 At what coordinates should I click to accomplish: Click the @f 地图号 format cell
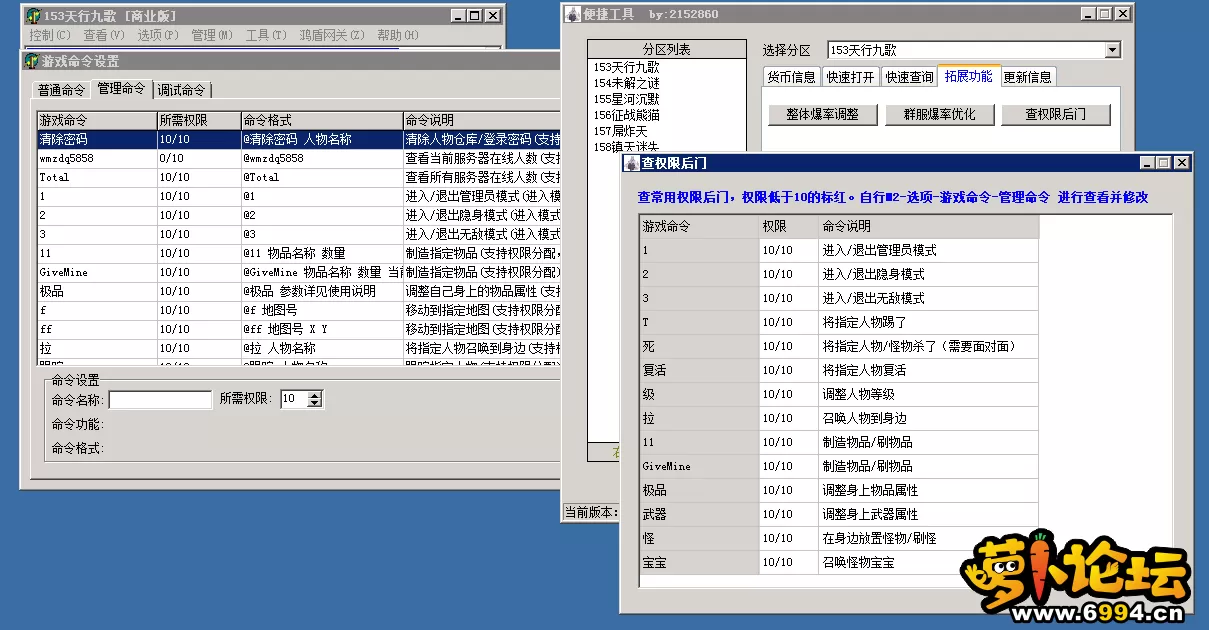click(x=321, y=310)
